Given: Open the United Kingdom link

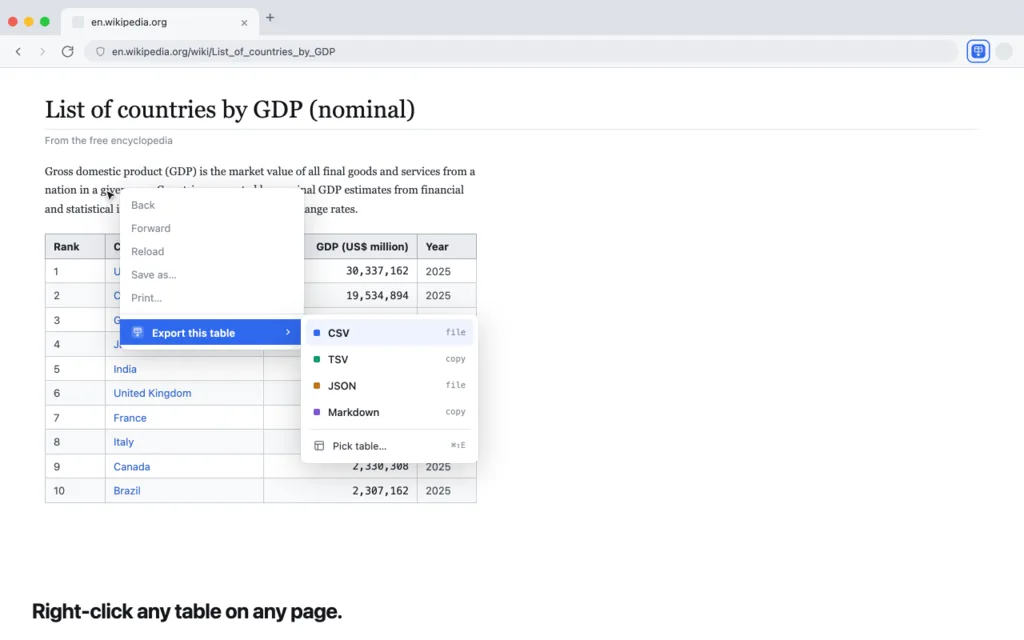Looking at the screenshot, I should point(152,393).
